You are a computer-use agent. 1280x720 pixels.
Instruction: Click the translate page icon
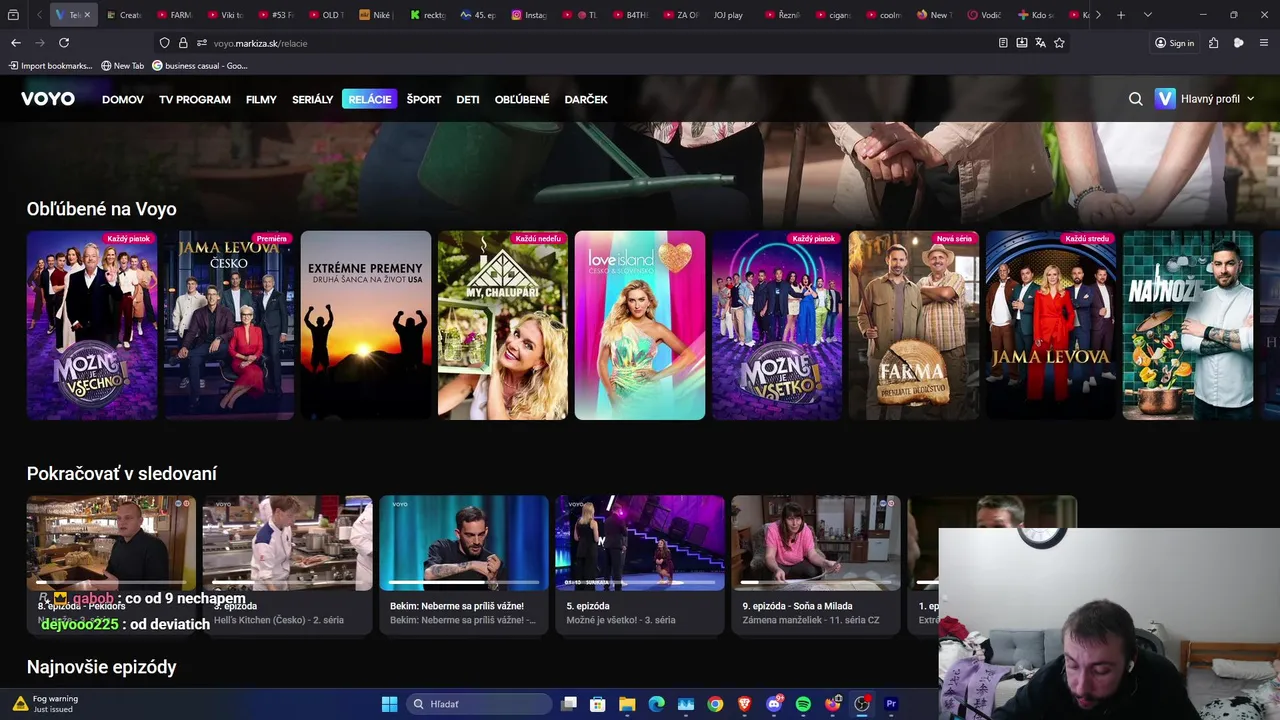click(x=1041, y=43)
